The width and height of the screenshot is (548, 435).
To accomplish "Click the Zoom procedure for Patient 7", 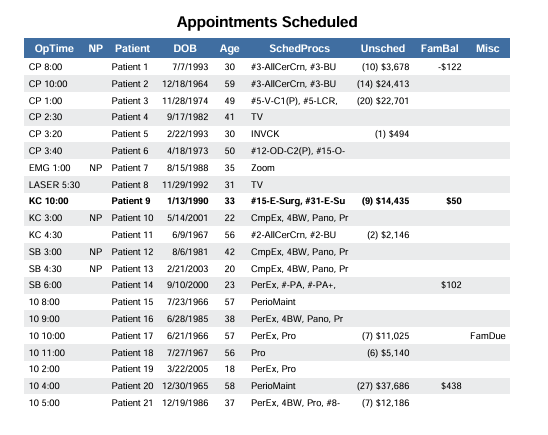I will (x=262, y=168).
